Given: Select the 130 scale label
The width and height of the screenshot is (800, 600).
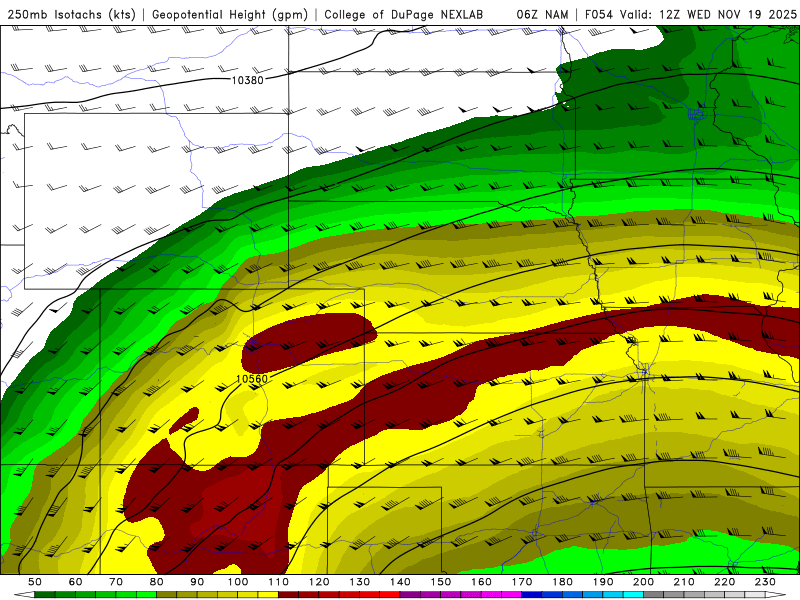Looking at the screenshot, I should coord(359,582).
